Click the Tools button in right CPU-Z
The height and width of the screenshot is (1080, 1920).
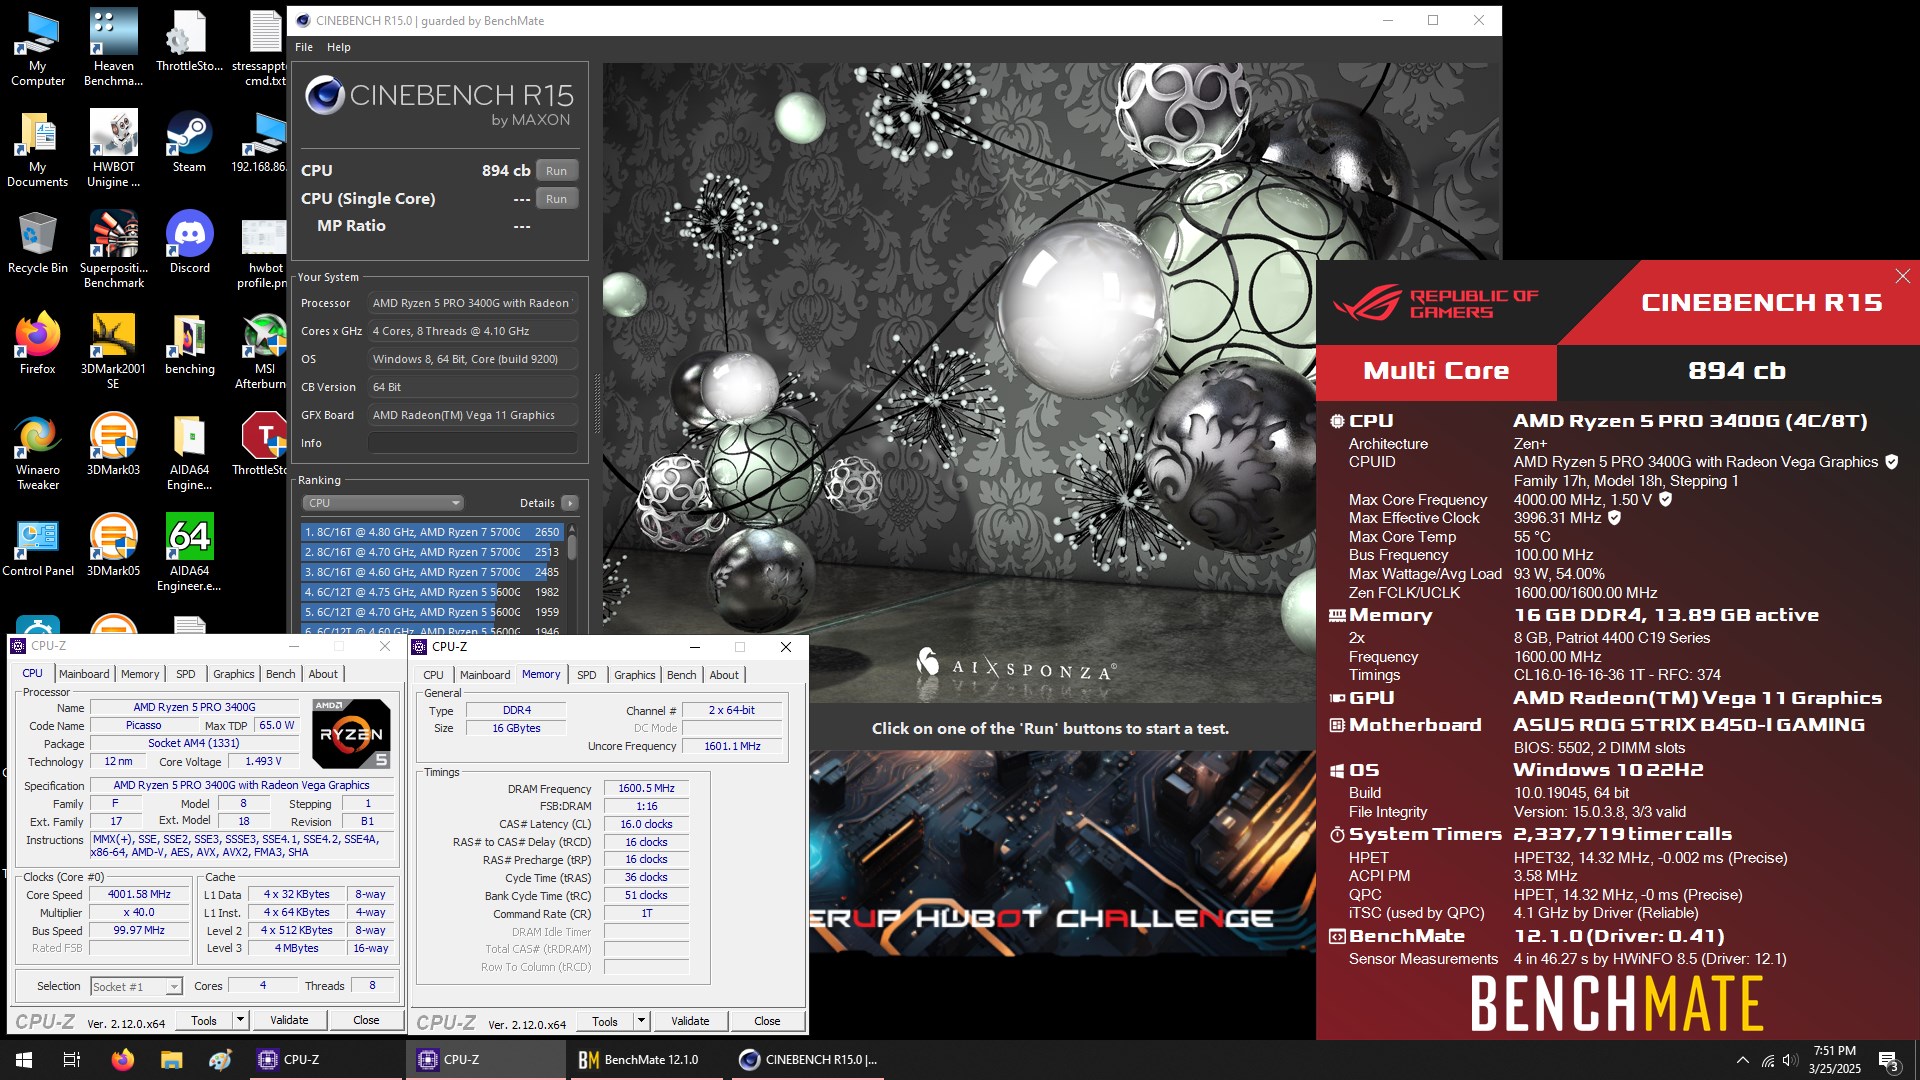[605, 1021]
